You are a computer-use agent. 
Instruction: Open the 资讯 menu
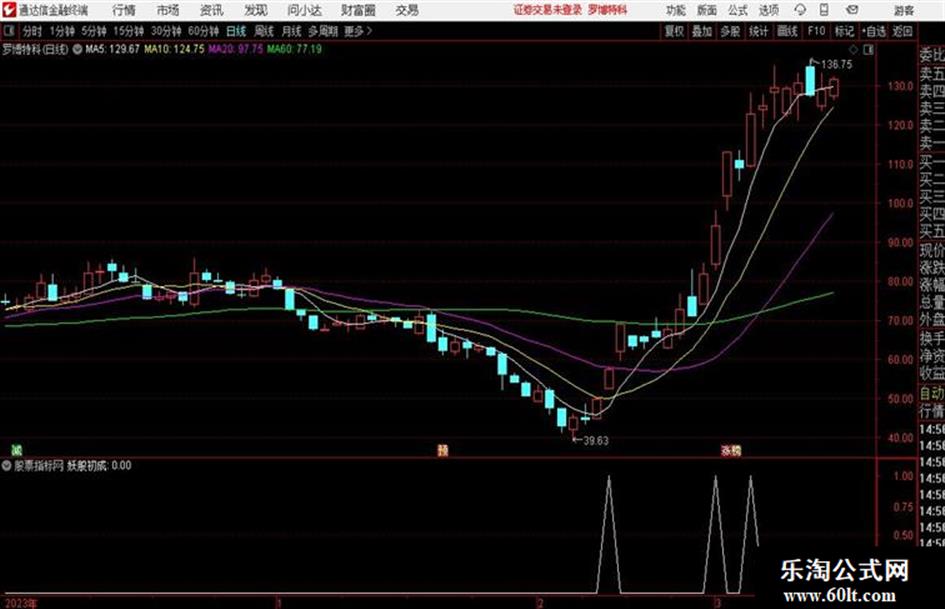tap(212, 10)
